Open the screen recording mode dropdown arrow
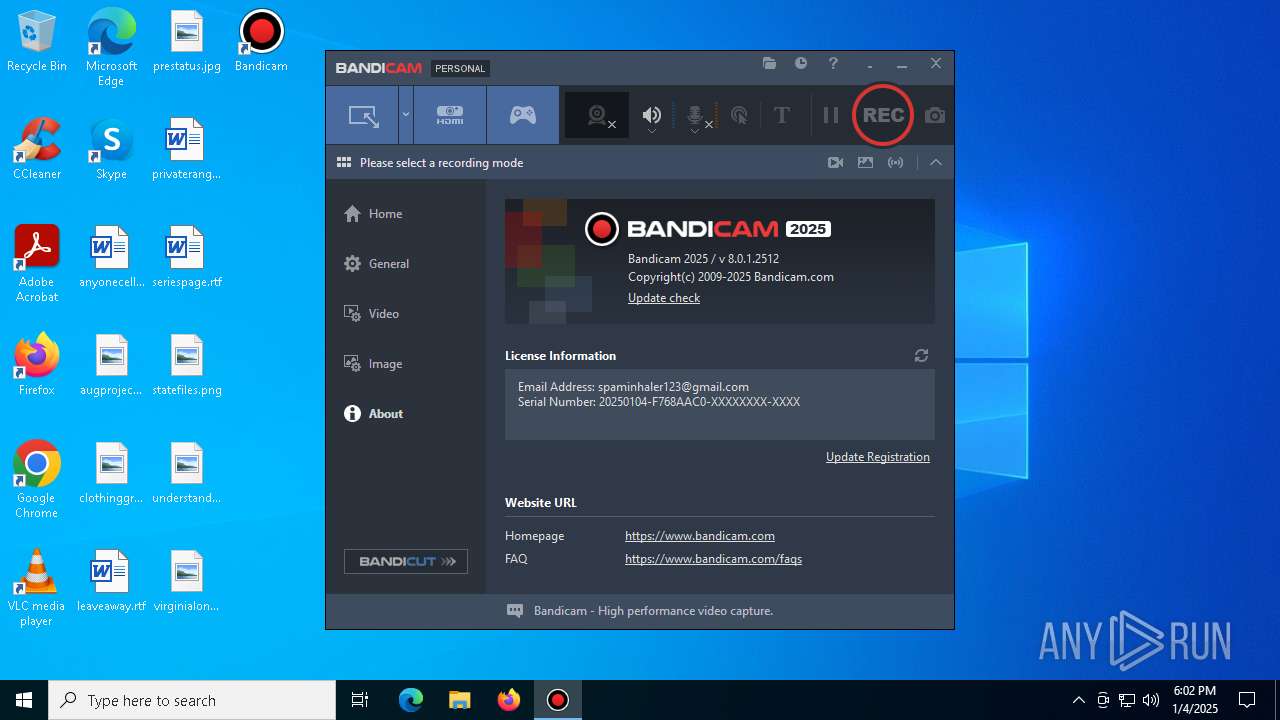 coord(406,115)
